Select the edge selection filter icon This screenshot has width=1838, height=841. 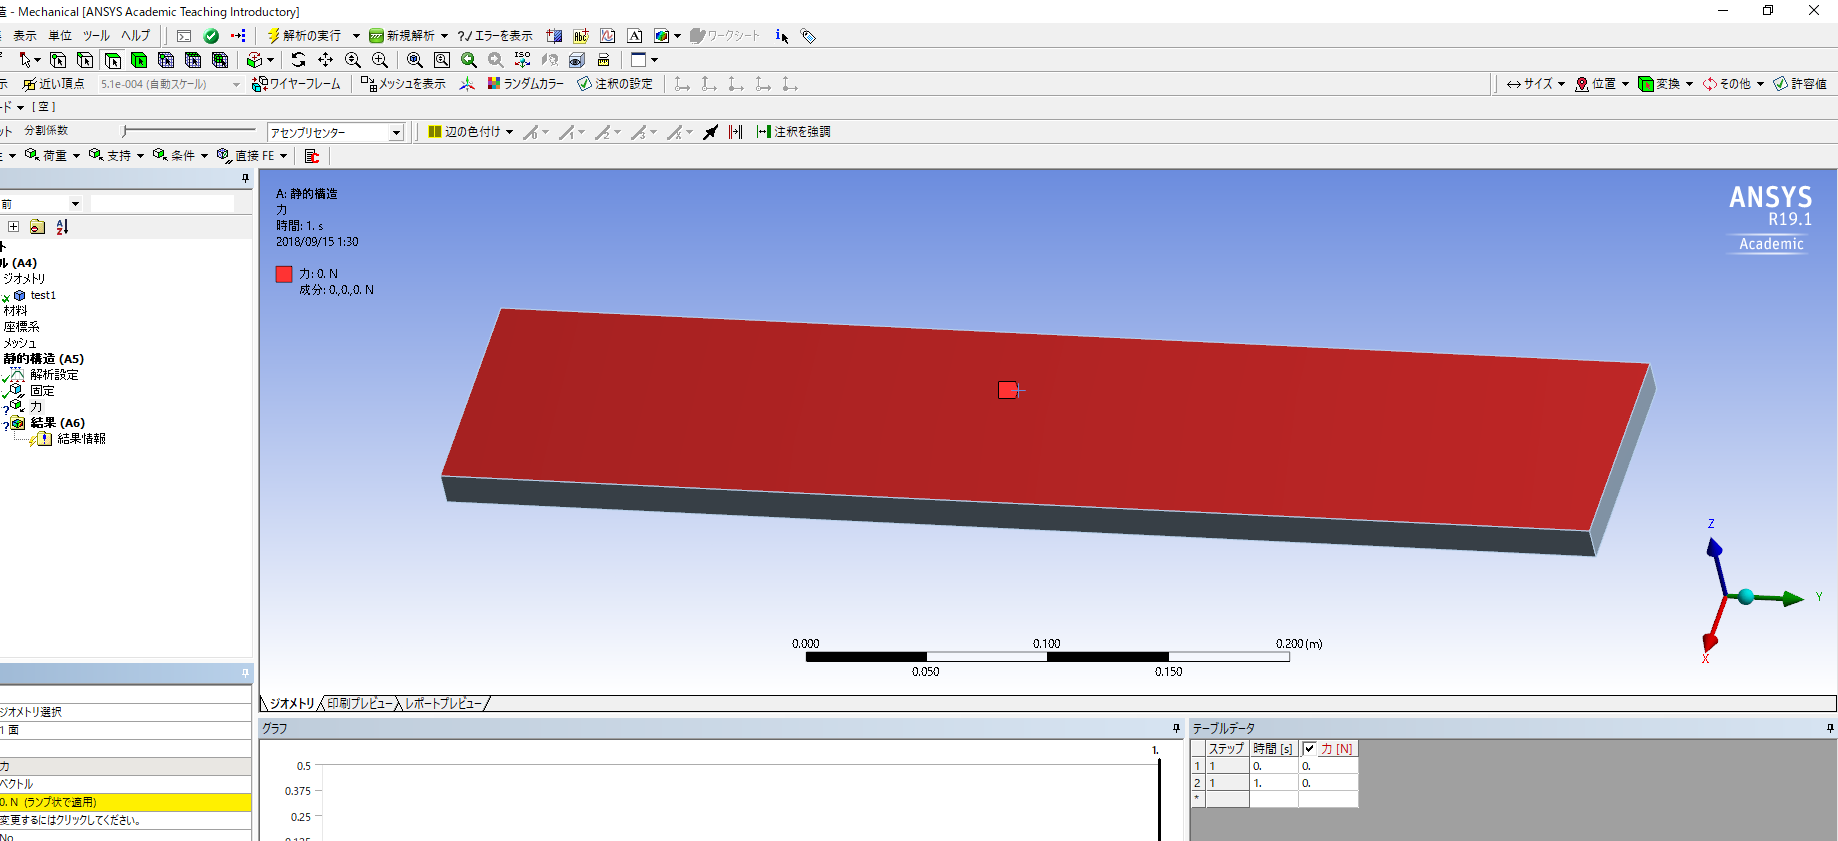[x=85, y=60]
